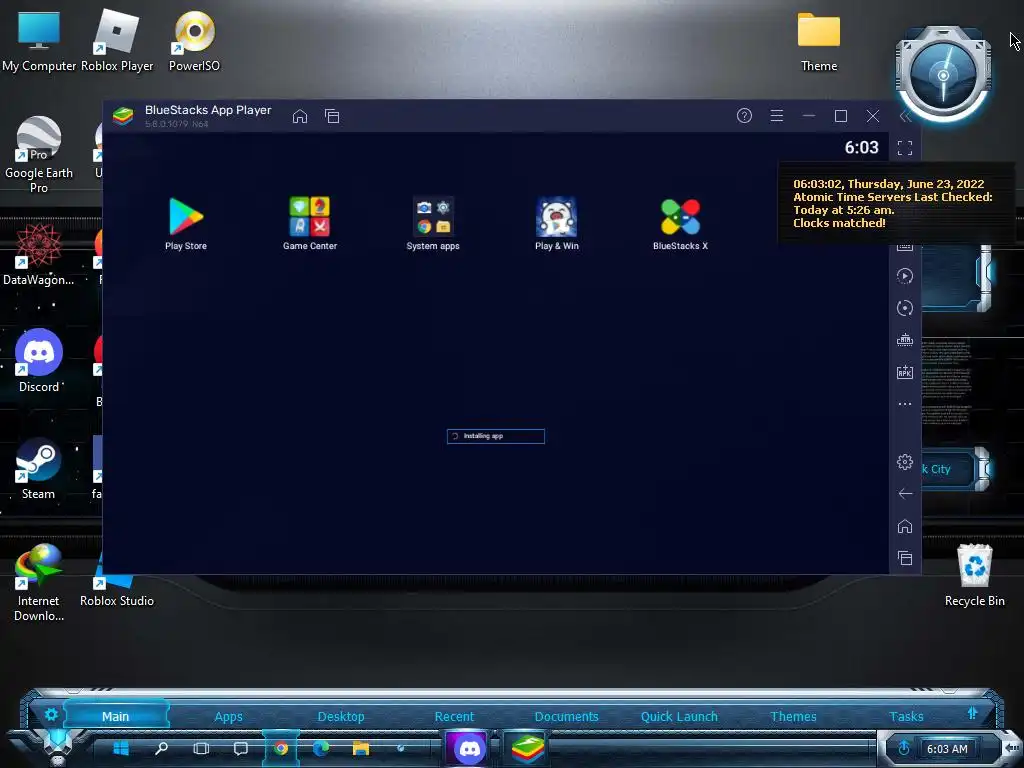The image size is (1024, 768).
Task: Select the Roblox Studio shortcut
Action: [x=116, y=580]
